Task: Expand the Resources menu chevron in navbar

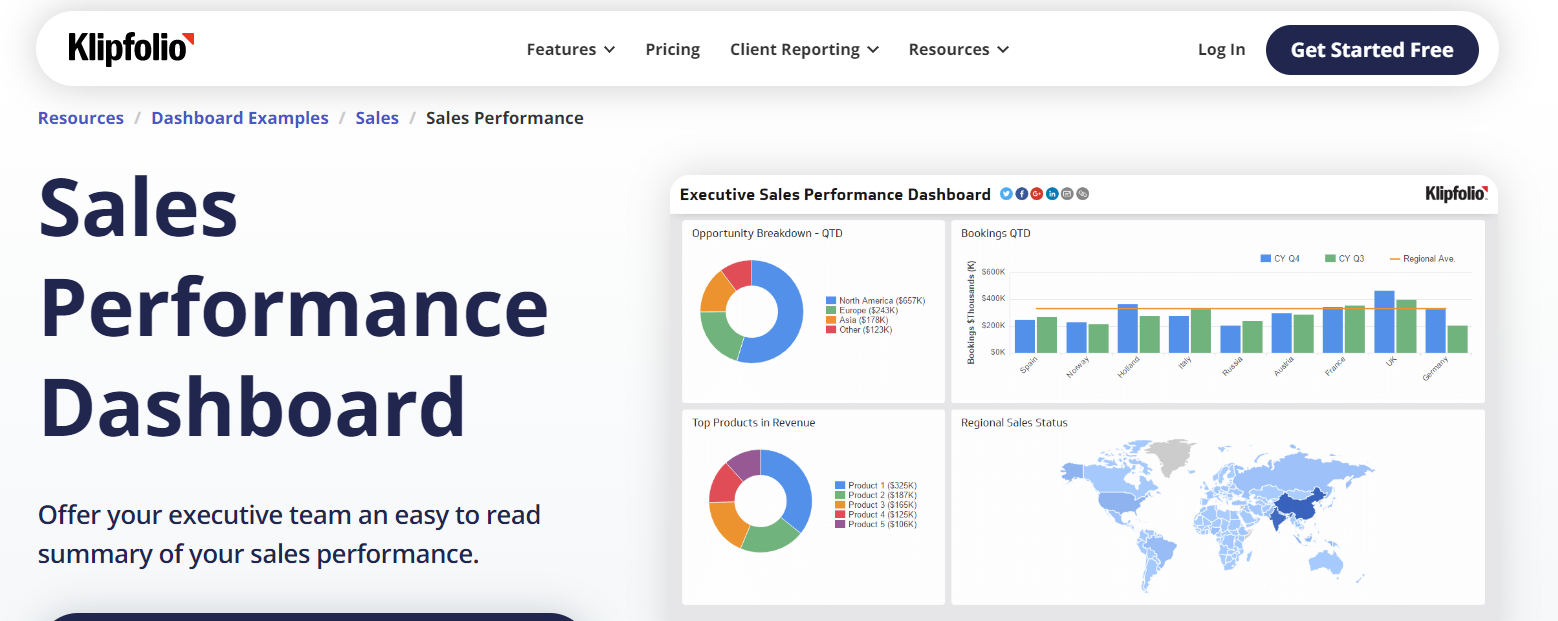Action: tap(1003, 50)
